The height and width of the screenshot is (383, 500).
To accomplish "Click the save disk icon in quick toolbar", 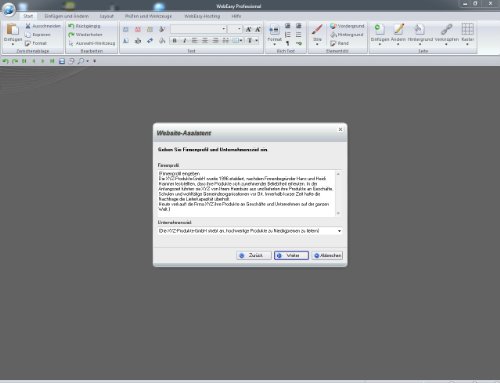I will (x=62, y=61).
